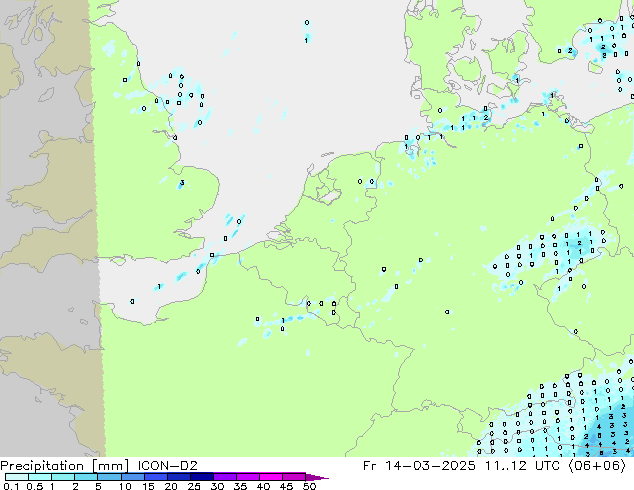Click the 5–10 mm blue legend swatch

pos(110,477)
